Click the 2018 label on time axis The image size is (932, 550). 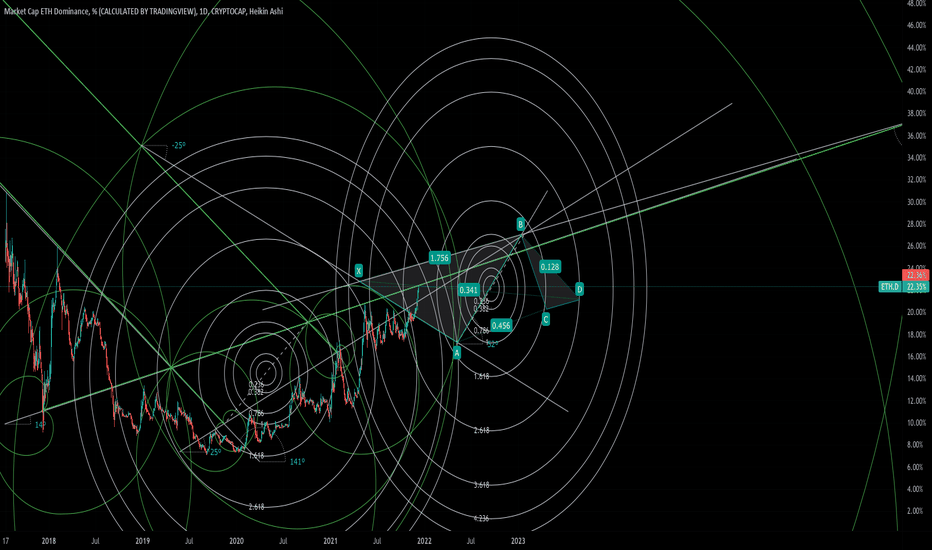click(49, 541)
